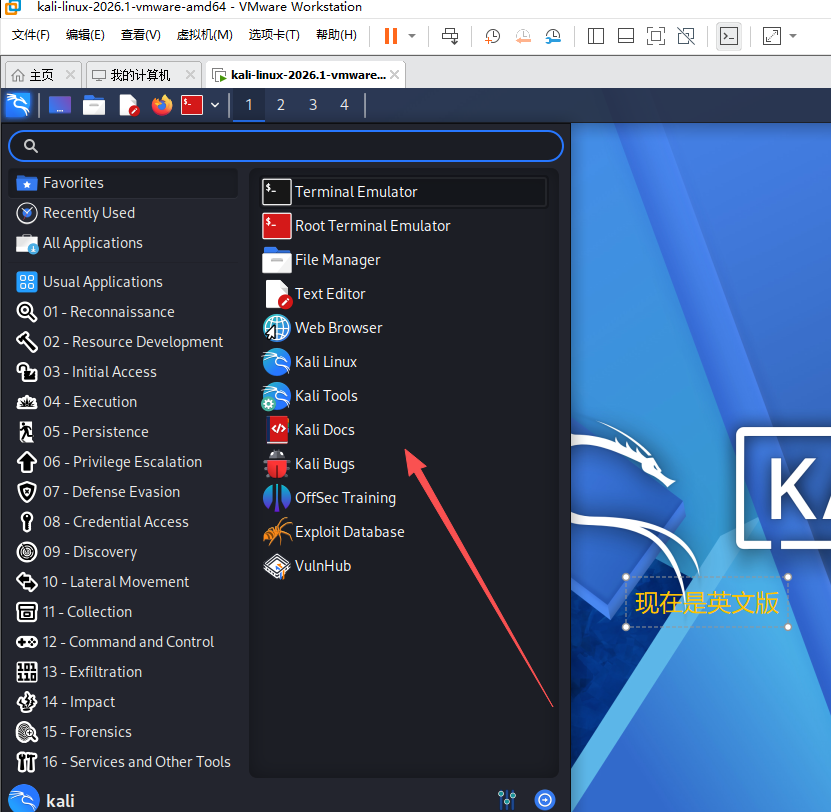Open Exploit Database from the menu
Image resolution: width=831 pixels, height=812 pixels.
(349, 532)
